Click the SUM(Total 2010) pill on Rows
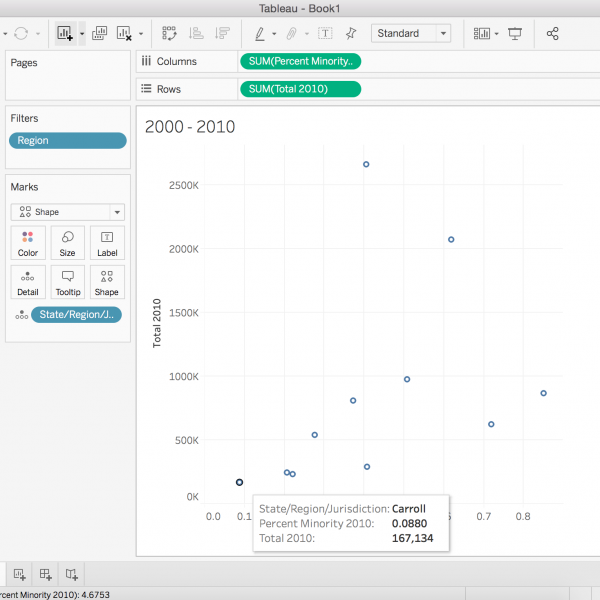This screenshot has width=600, height=600. coord(299,89)
